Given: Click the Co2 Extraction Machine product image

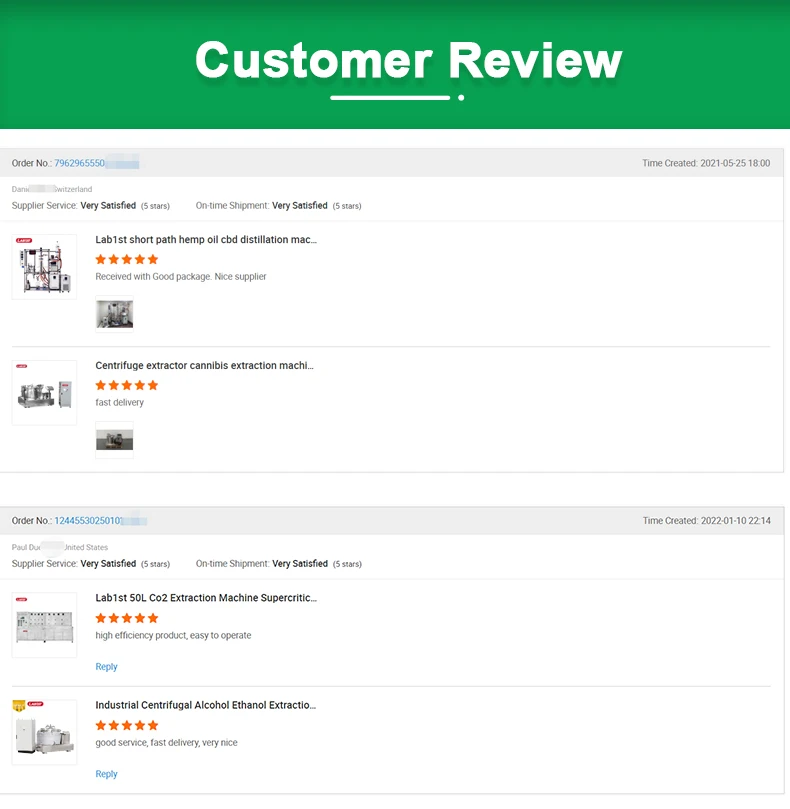Looking at the screenshot, I should pos(44,625).
